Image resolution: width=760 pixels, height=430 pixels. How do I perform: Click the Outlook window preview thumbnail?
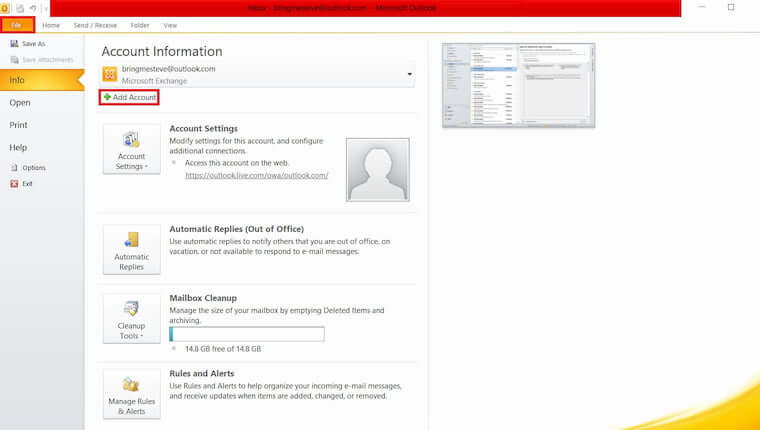pos(518,85)
